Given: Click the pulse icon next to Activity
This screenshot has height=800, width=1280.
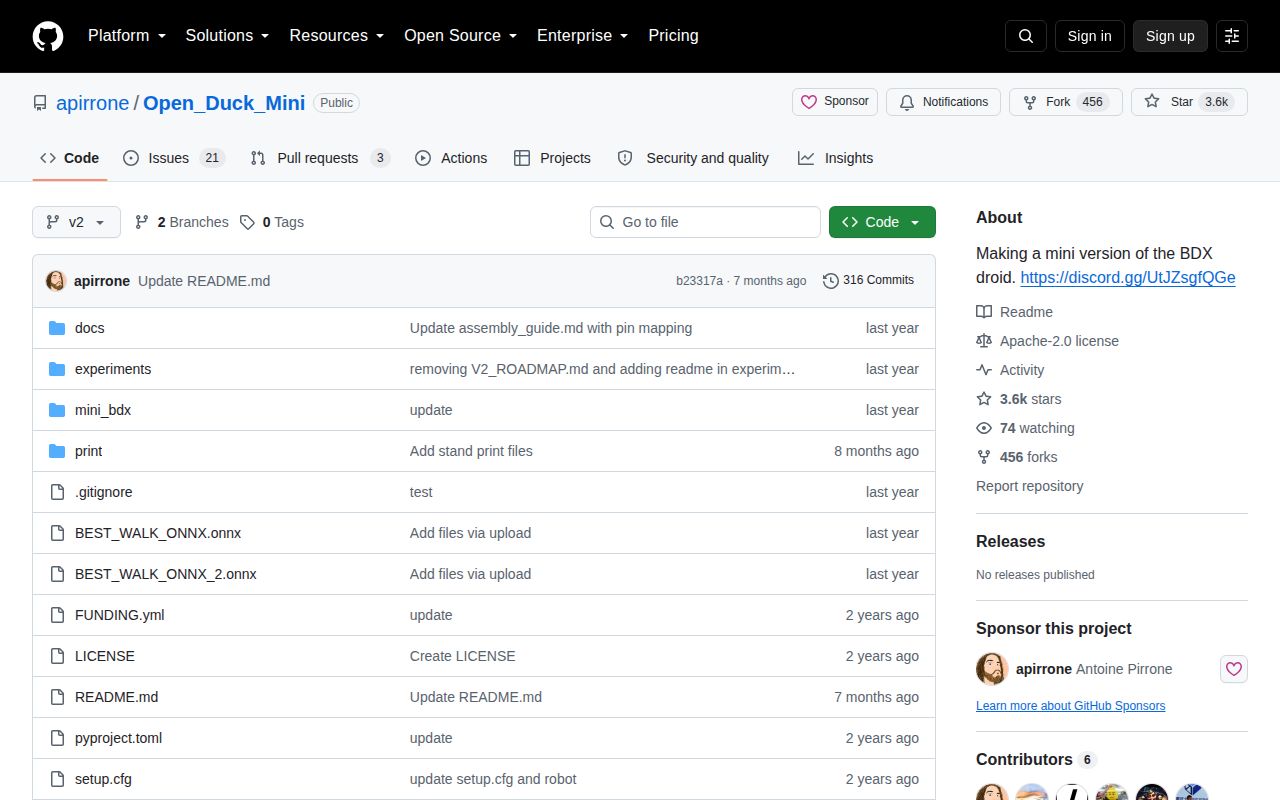Looking at the screenshot, I should point(984,370).
